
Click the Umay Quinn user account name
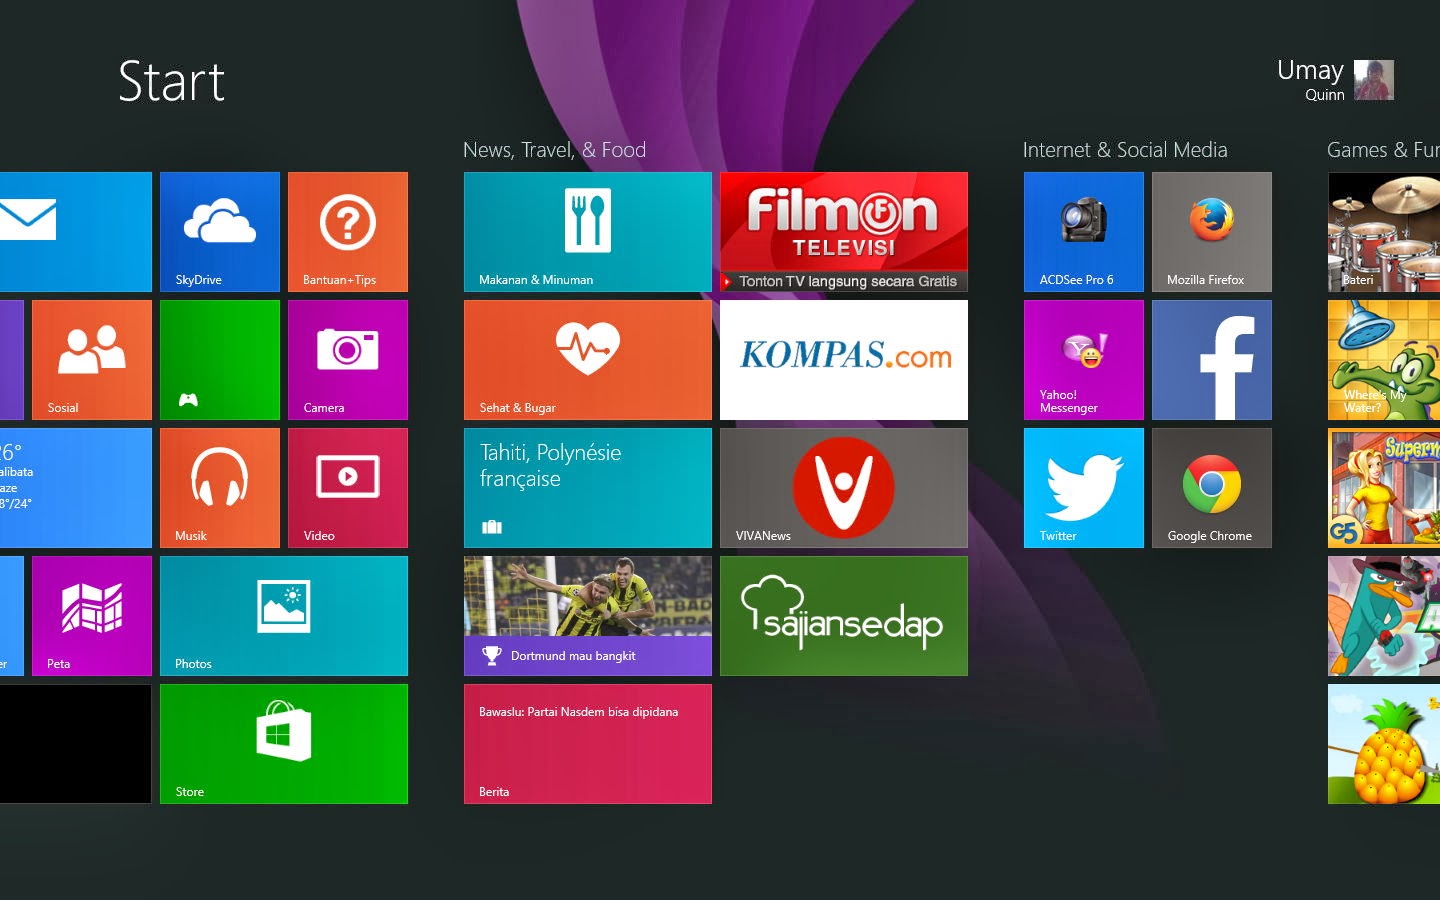(1310, 80)
